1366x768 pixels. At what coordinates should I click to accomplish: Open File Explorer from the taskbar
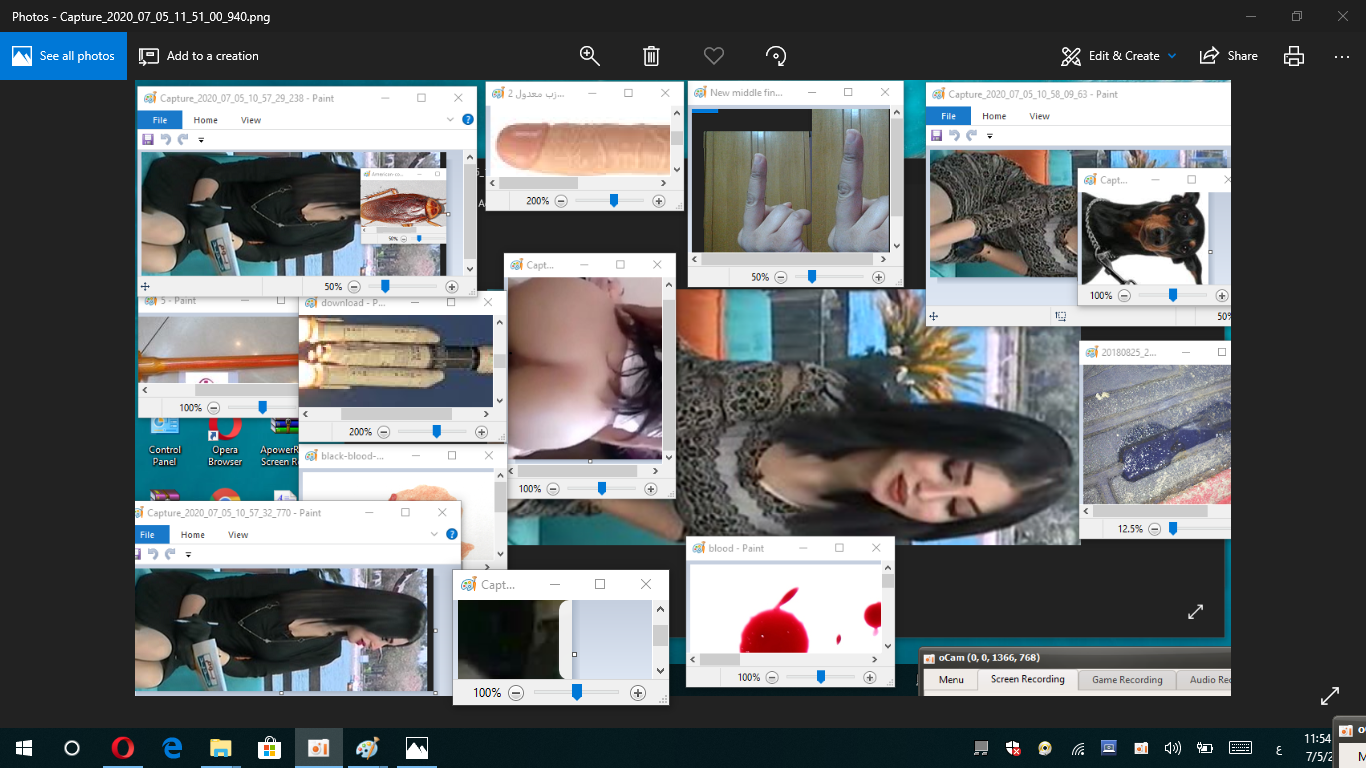[221, 747]
